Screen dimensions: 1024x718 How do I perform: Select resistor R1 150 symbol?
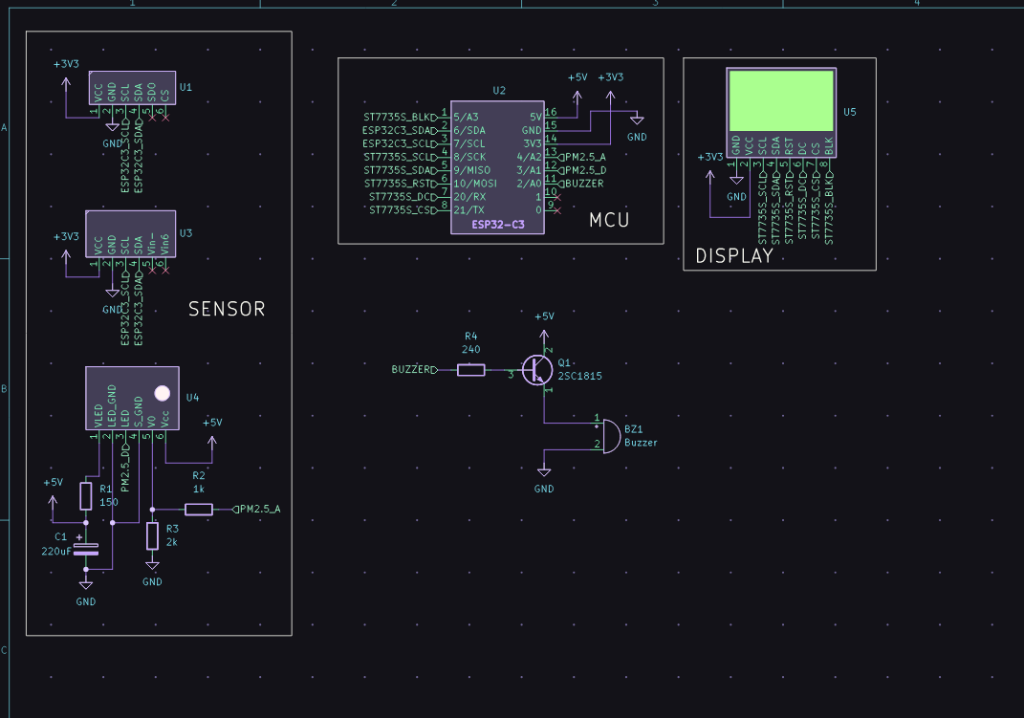click(86, 496)
